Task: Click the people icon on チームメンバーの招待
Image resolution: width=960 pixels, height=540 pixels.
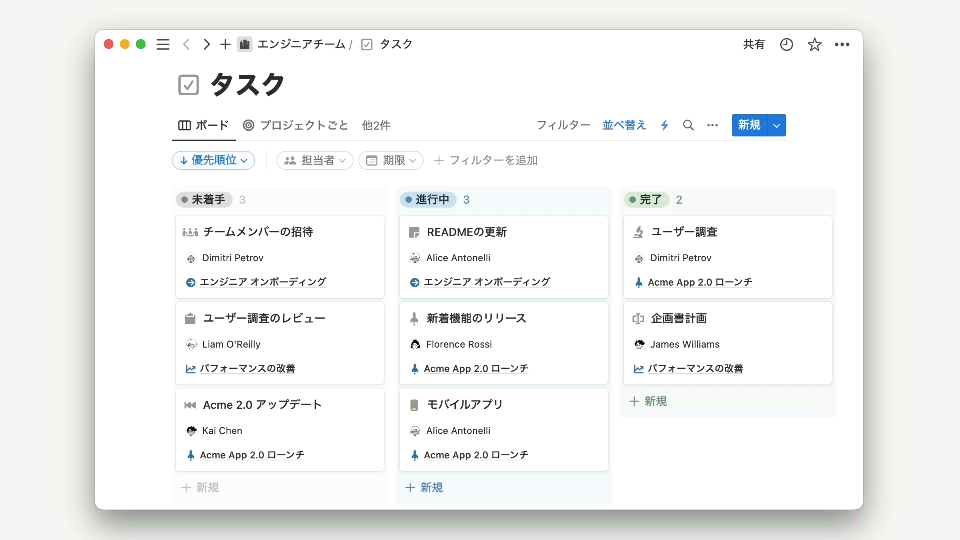Action: (x=190, y=232)
